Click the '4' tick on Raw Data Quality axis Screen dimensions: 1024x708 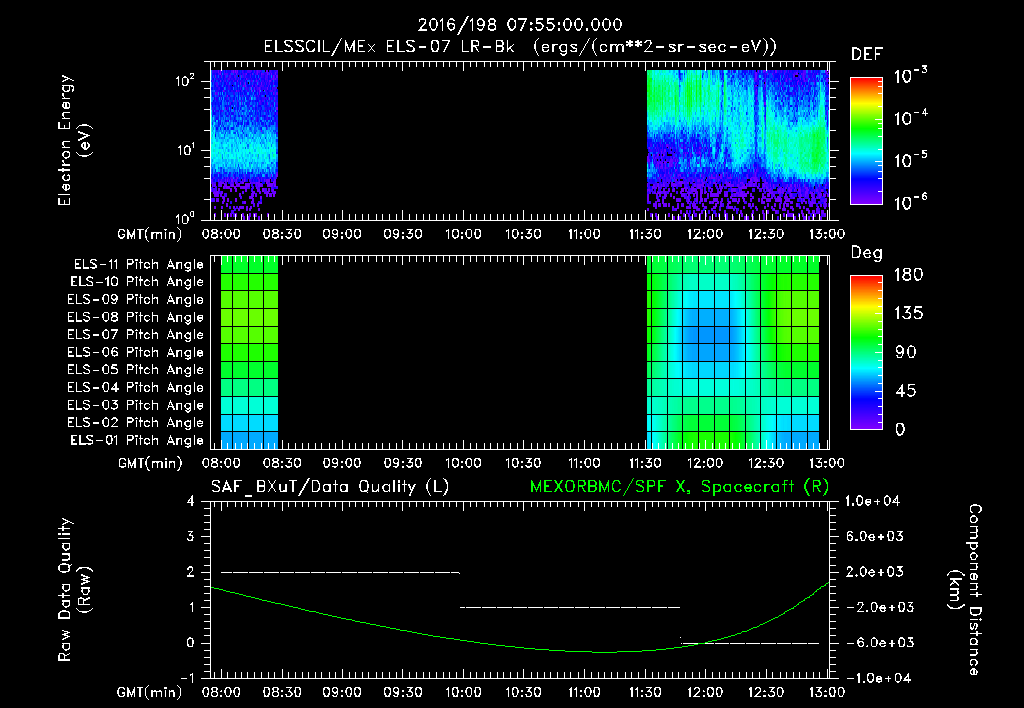[191, 502]
